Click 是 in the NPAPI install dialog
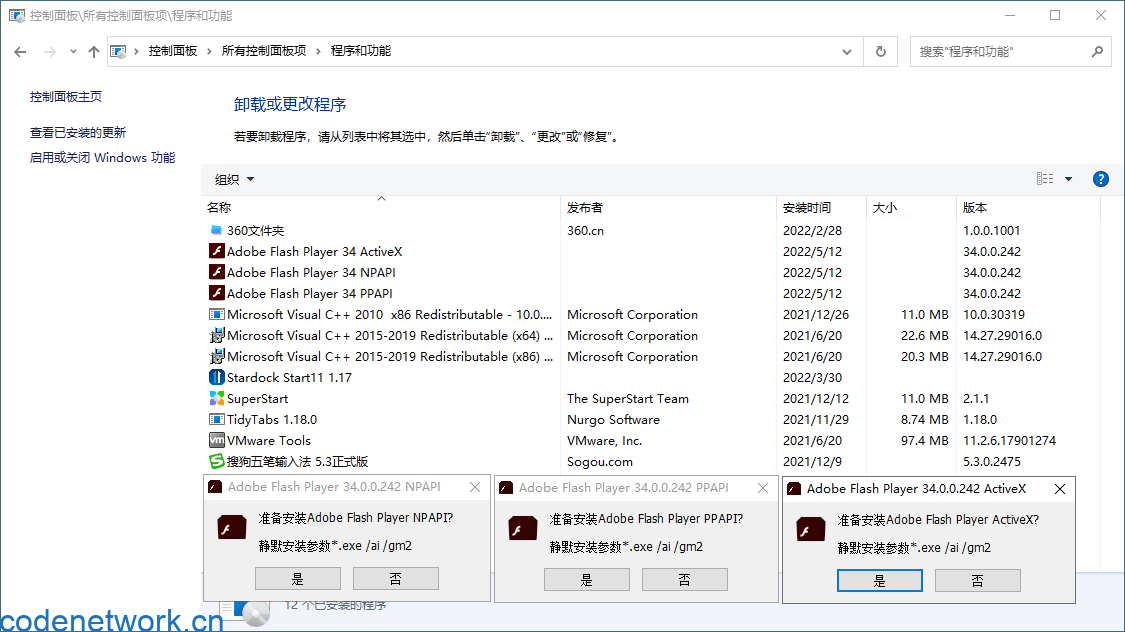1125x632 pixels. point(298,578)
